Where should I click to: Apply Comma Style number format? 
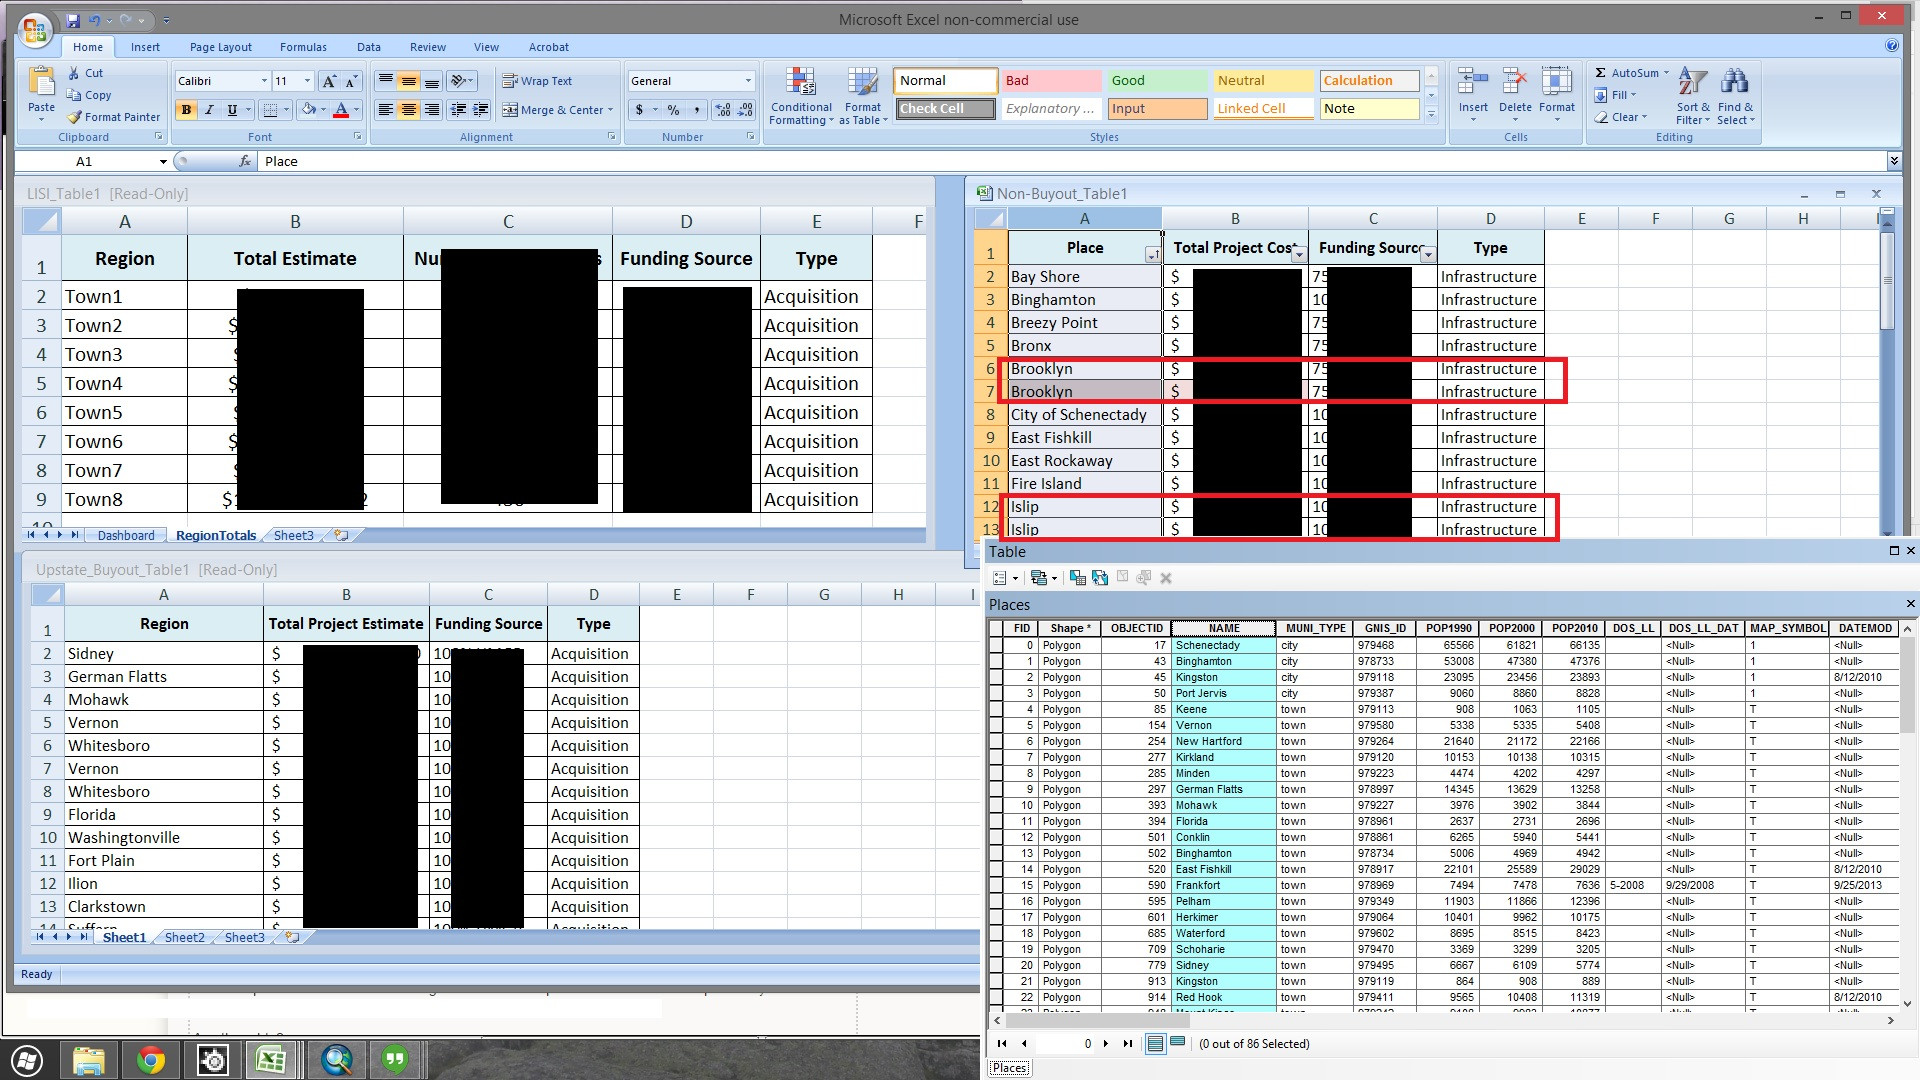click(x=696, y=110)
